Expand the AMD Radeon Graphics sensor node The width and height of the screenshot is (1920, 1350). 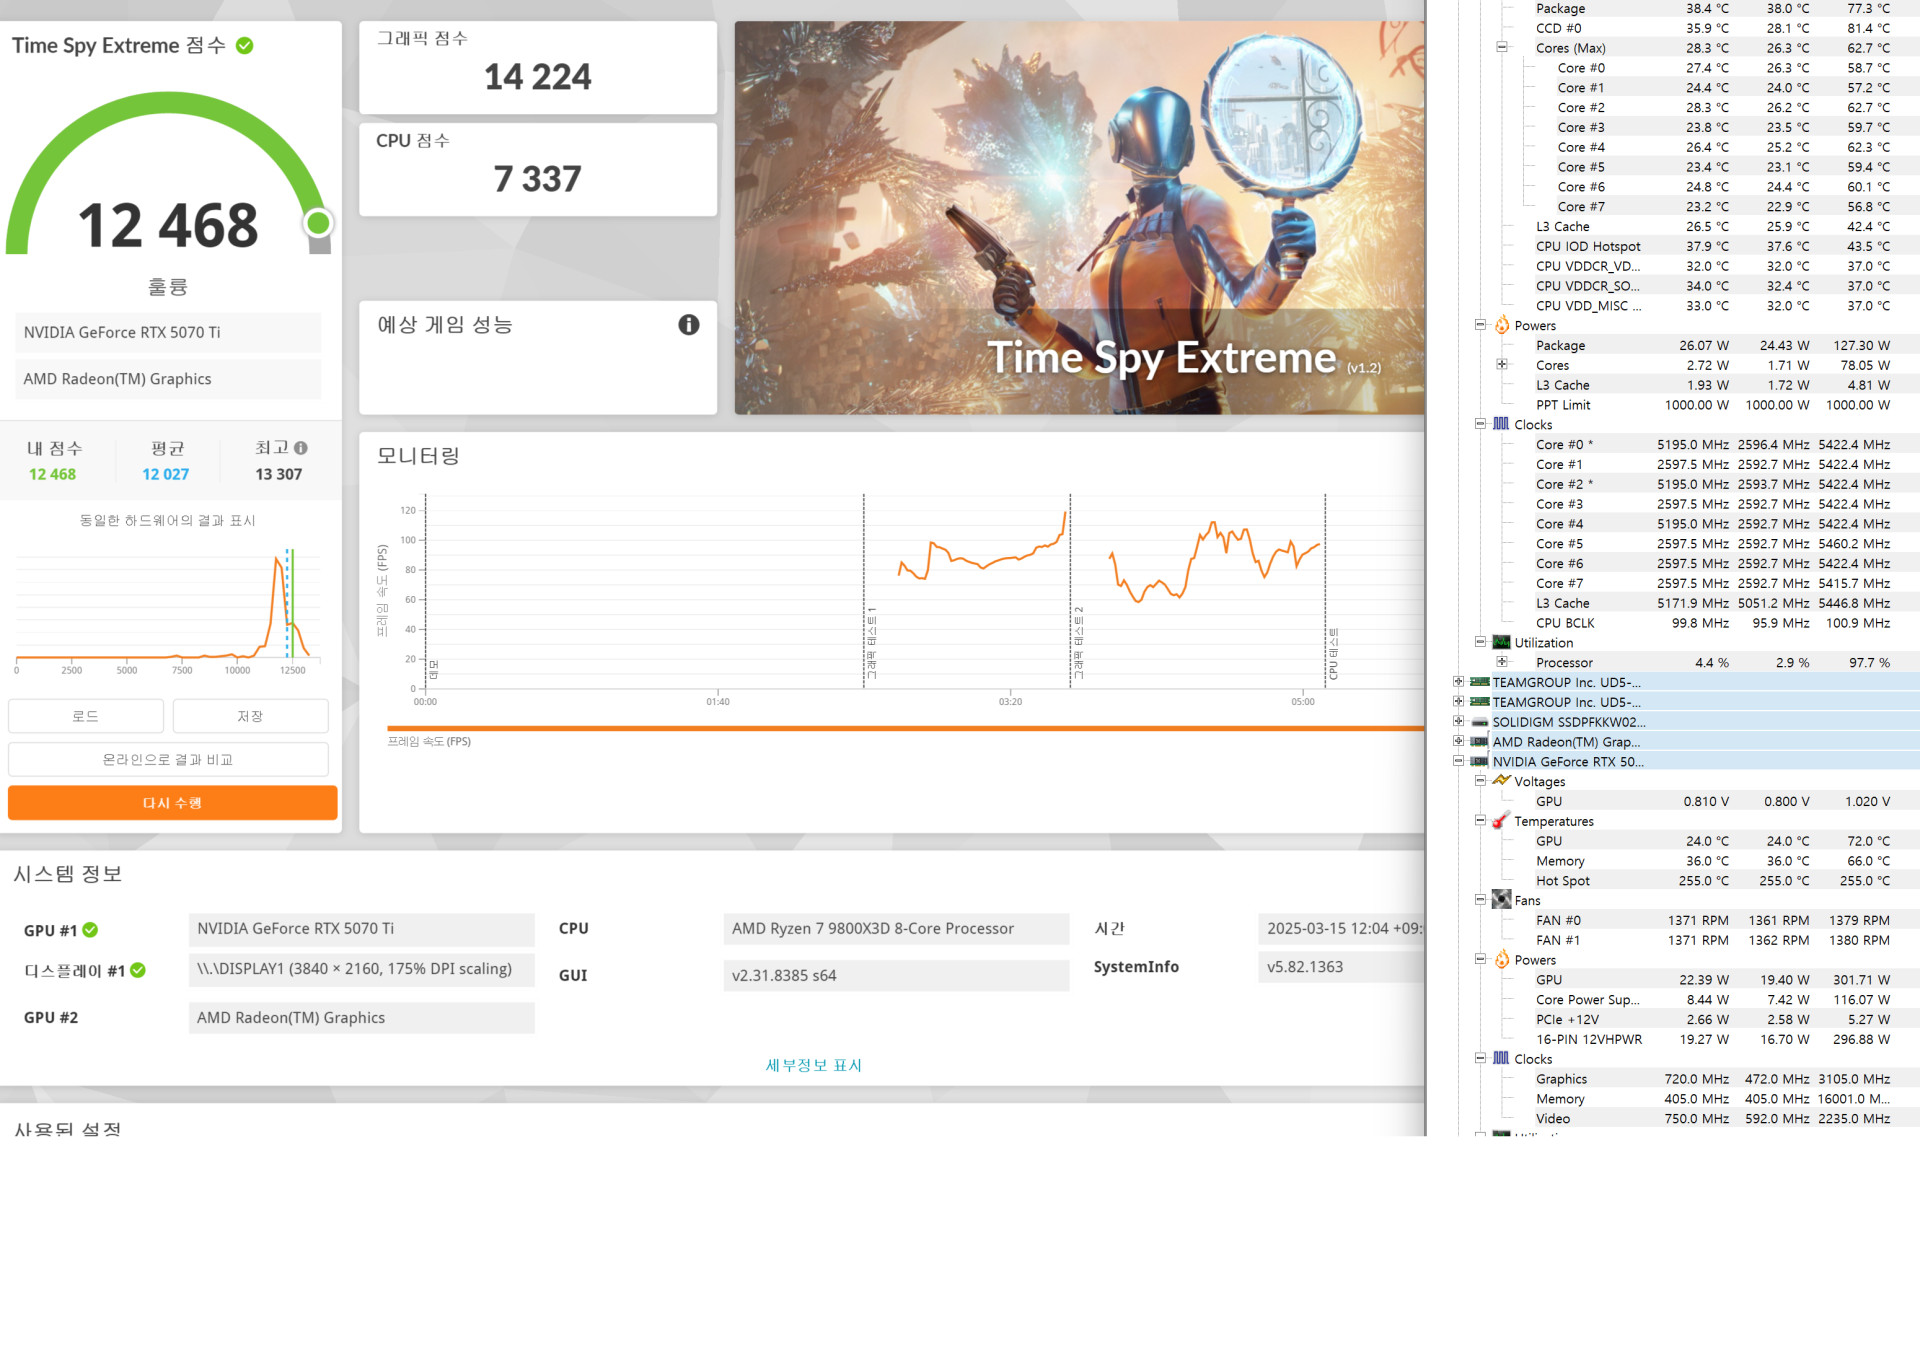[1458, 741]
